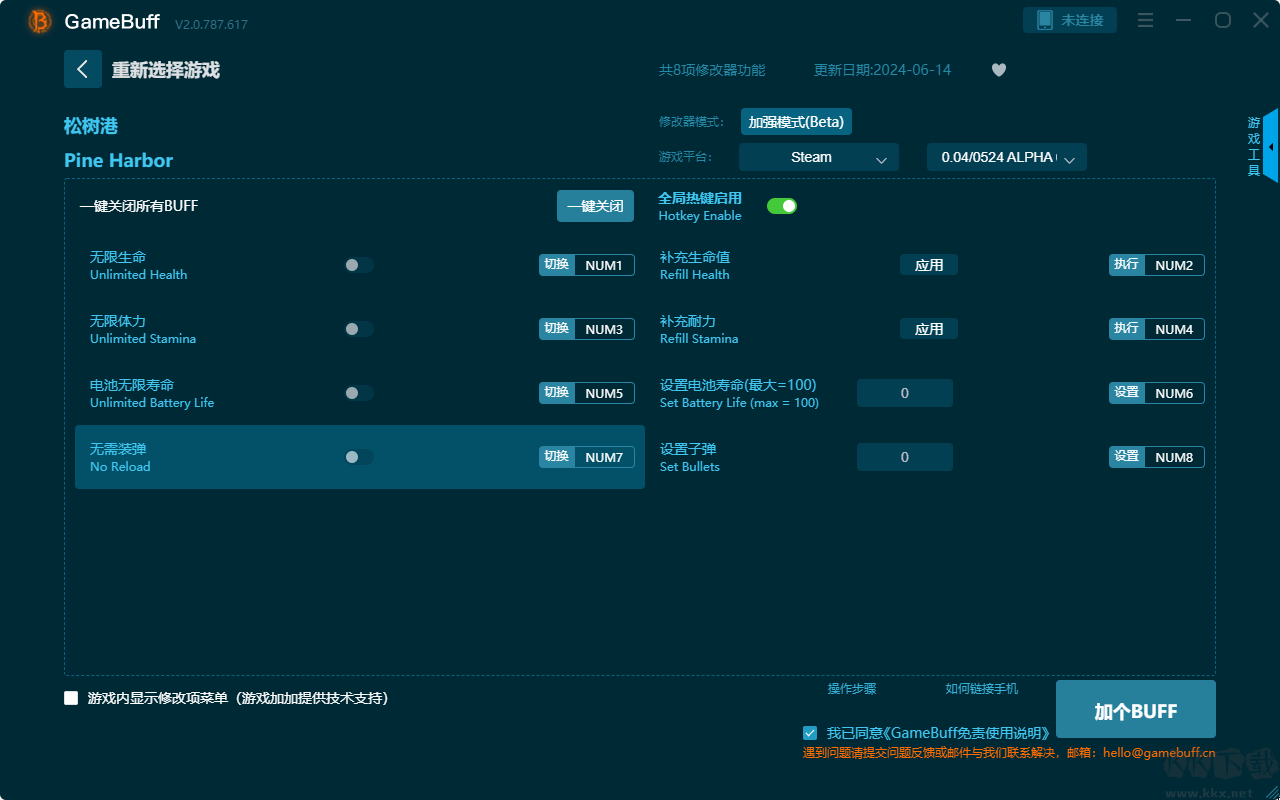Click the 加强模式(Beta) mode button

tap(796, 122)
